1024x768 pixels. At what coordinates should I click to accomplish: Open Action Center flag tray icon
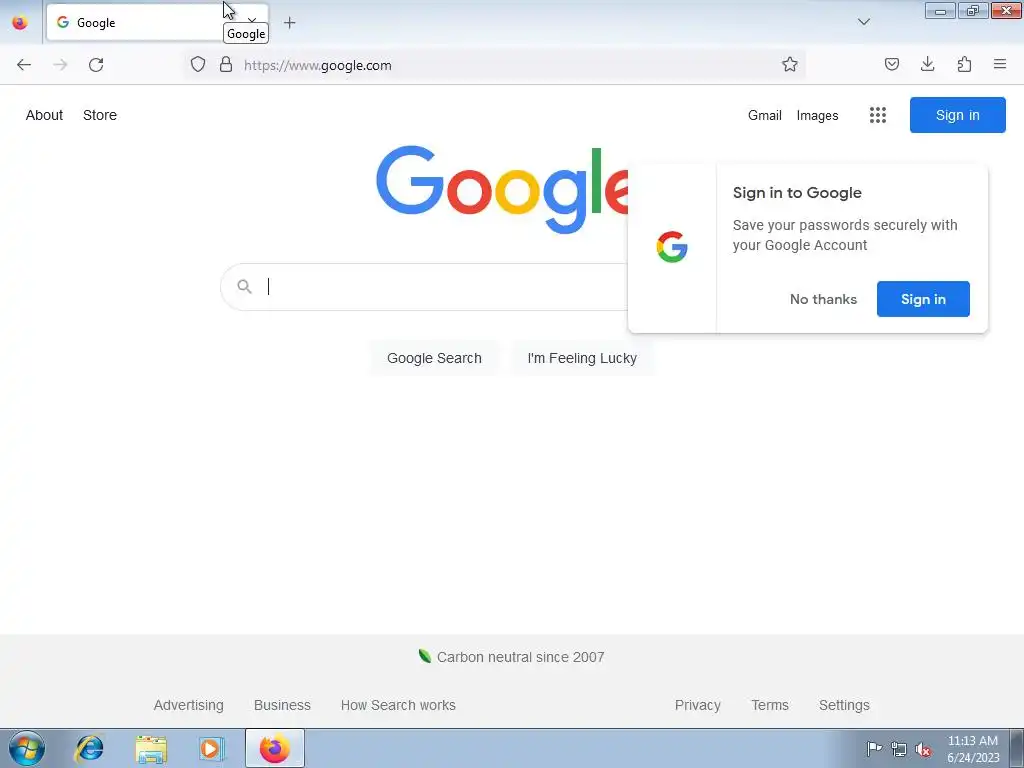[874, 748]
